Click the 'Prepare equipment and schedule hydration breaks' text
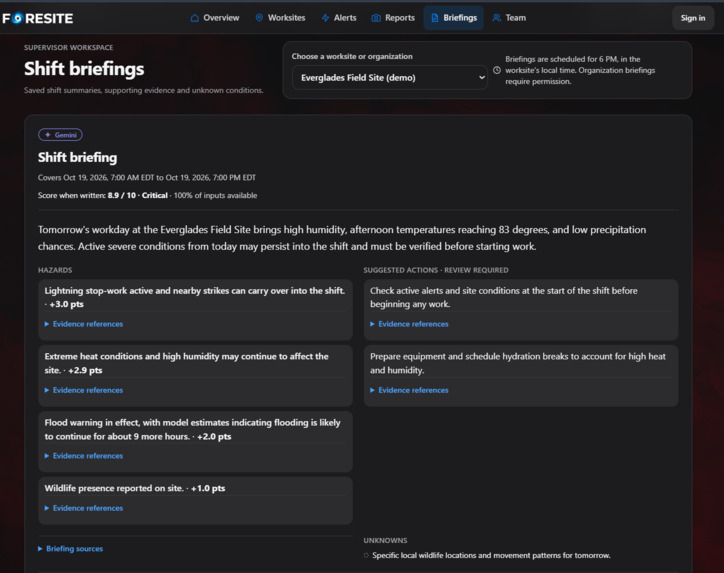The height and width of the screenshot is (573, 724). point(518,363)
